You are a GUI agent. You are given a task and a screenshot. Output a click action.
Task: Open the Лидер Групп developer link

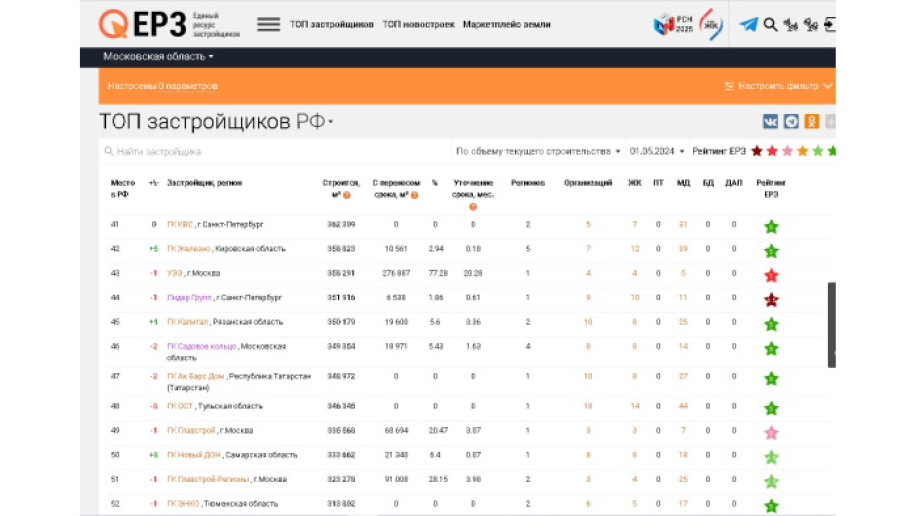[188, 297]
